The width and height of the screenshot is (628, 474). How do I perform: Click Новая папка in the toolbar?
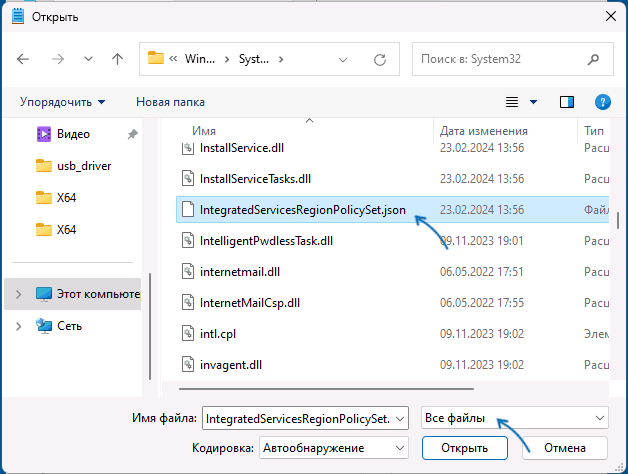170,102
